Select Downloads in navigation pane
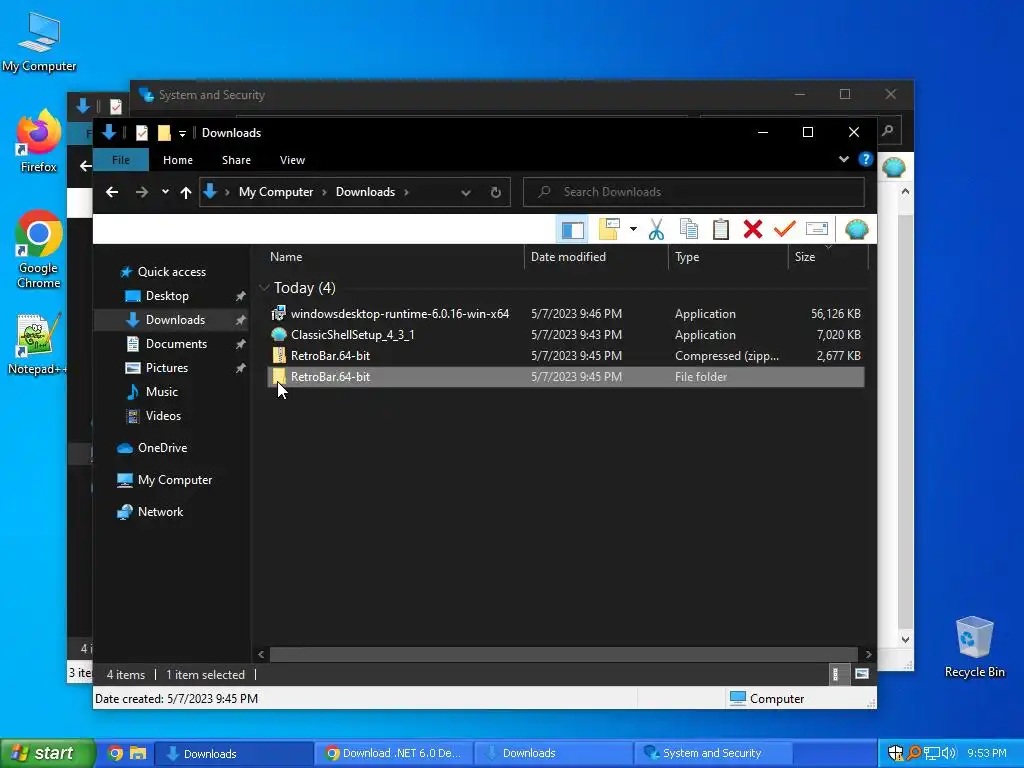The height and width of the screenshot is (768, 1024). [x=175, y=319]
